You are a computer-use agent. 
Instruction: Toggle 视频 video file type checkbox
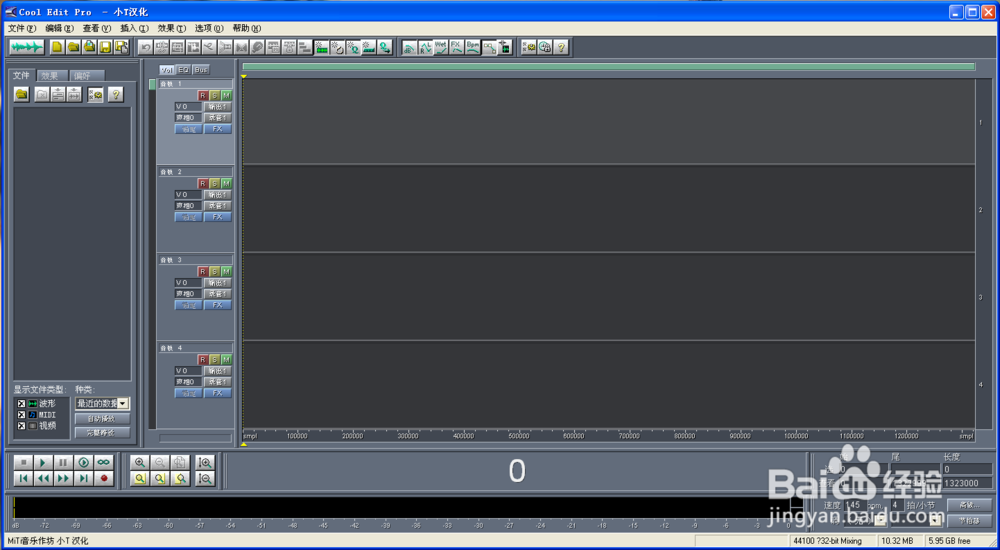21,426
